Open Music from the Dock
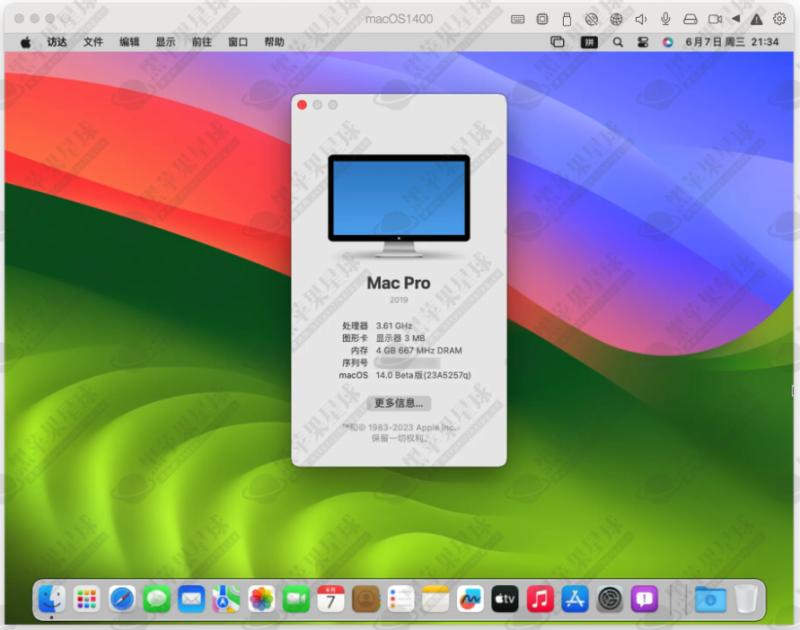Image resolution: width=800 pixels, height=630 pixels. [540, 599]
